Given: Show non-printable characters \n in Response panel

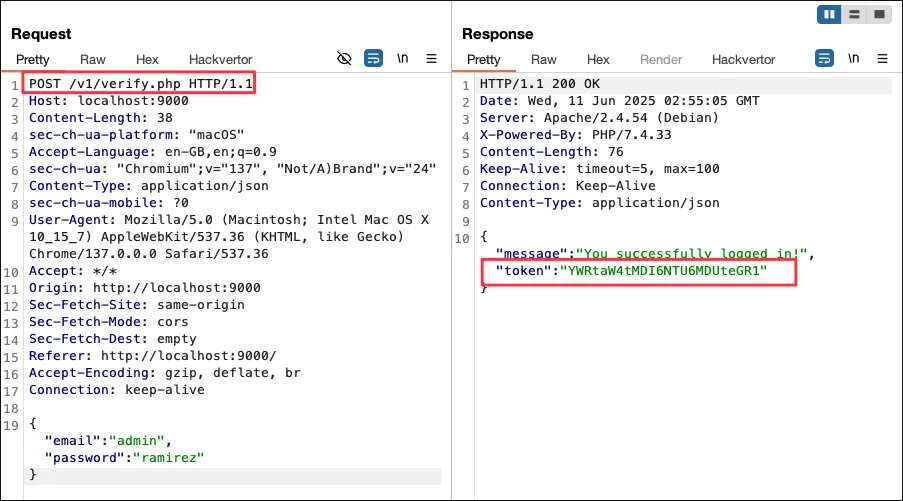Looking at the screenshot, I should (x=851, y=59).
